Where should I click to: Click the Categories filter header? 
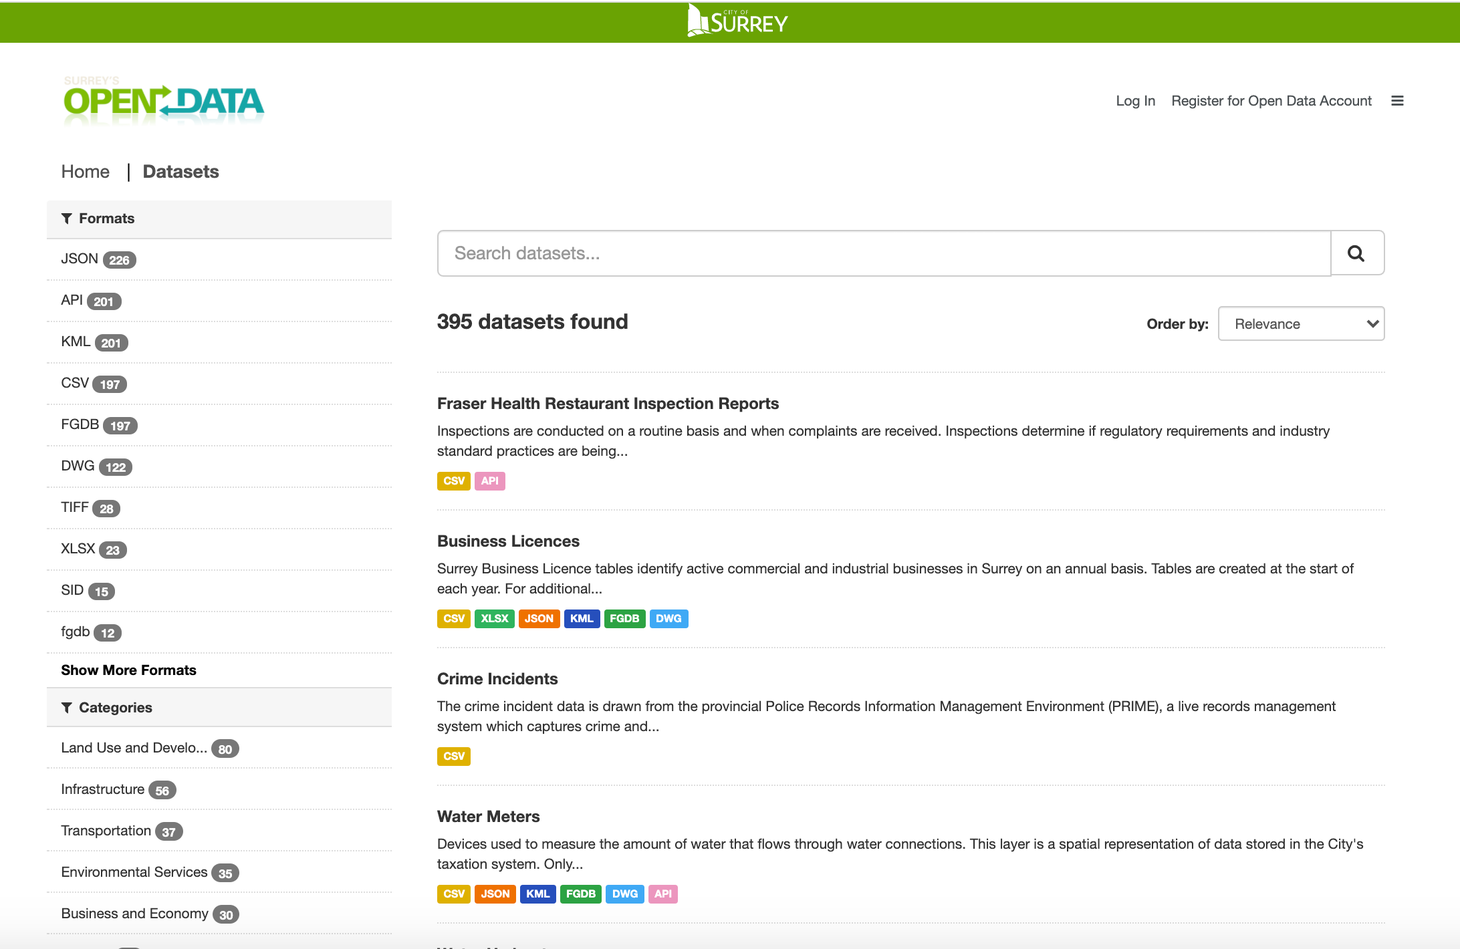[x=219, y=708]
